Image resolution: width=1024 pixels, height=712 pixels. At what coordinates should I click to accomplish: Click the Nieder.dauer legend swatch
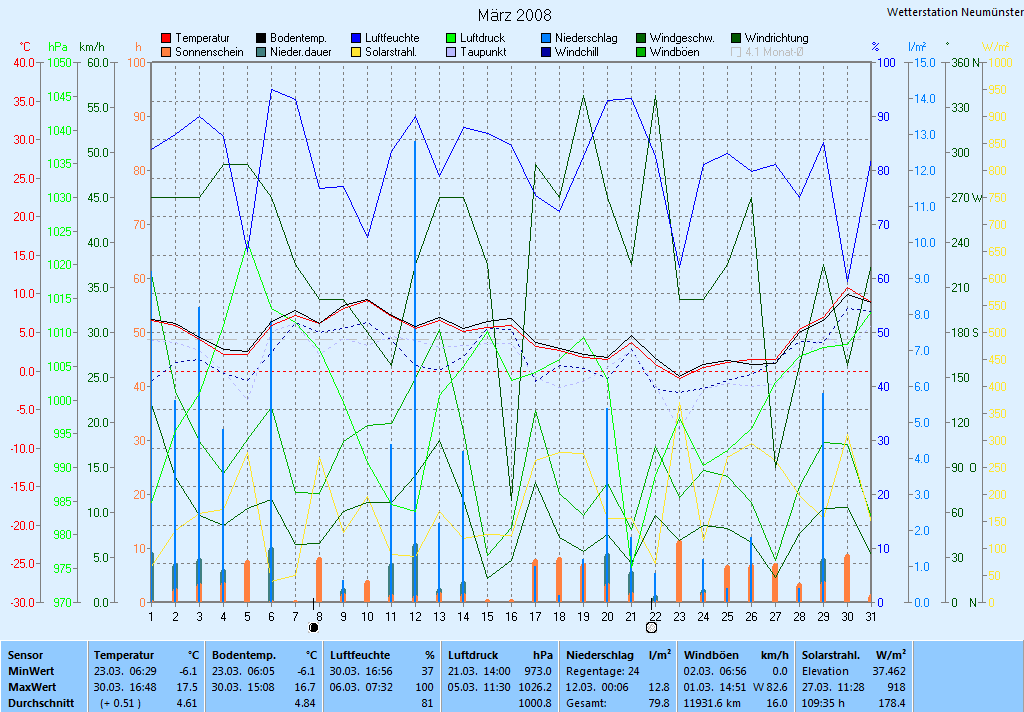point(261,52)
